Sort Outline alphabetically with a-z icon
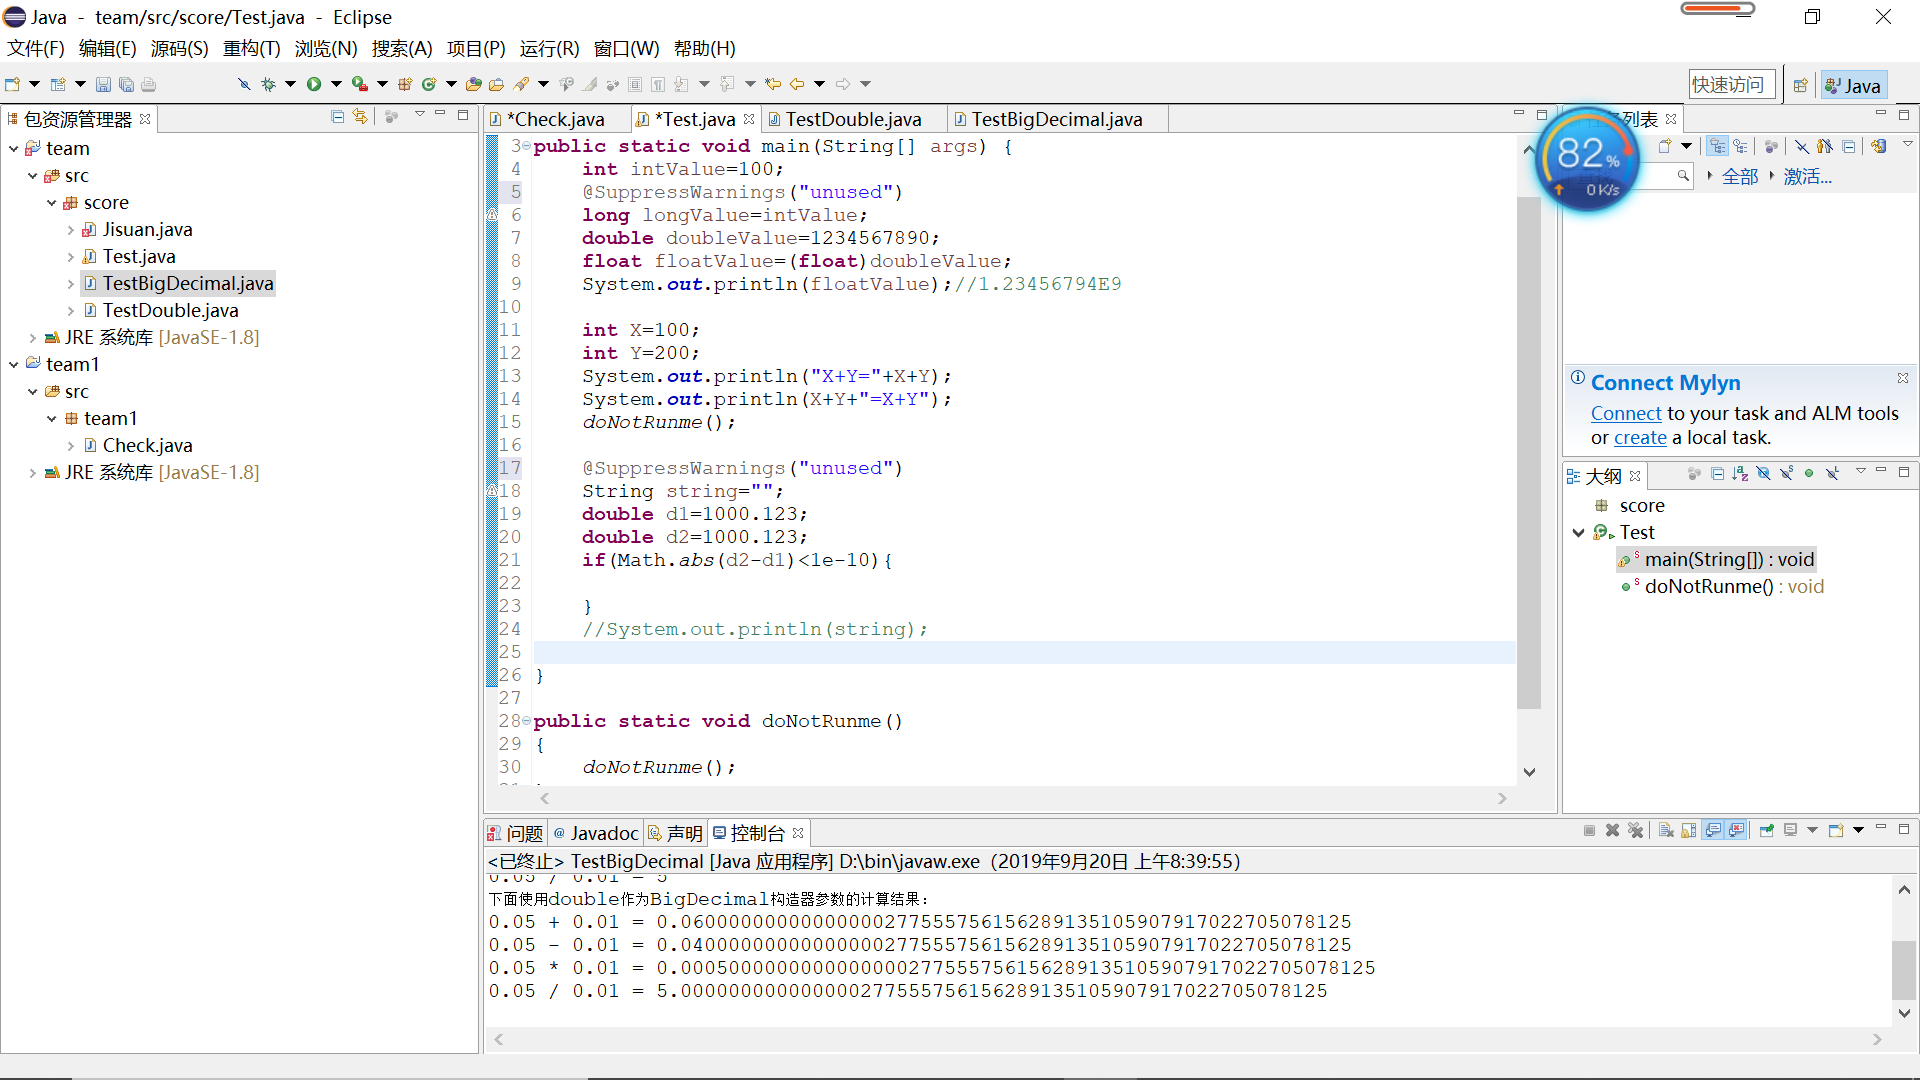This screenshot has height=1080, width=1920. [1740, 474]
